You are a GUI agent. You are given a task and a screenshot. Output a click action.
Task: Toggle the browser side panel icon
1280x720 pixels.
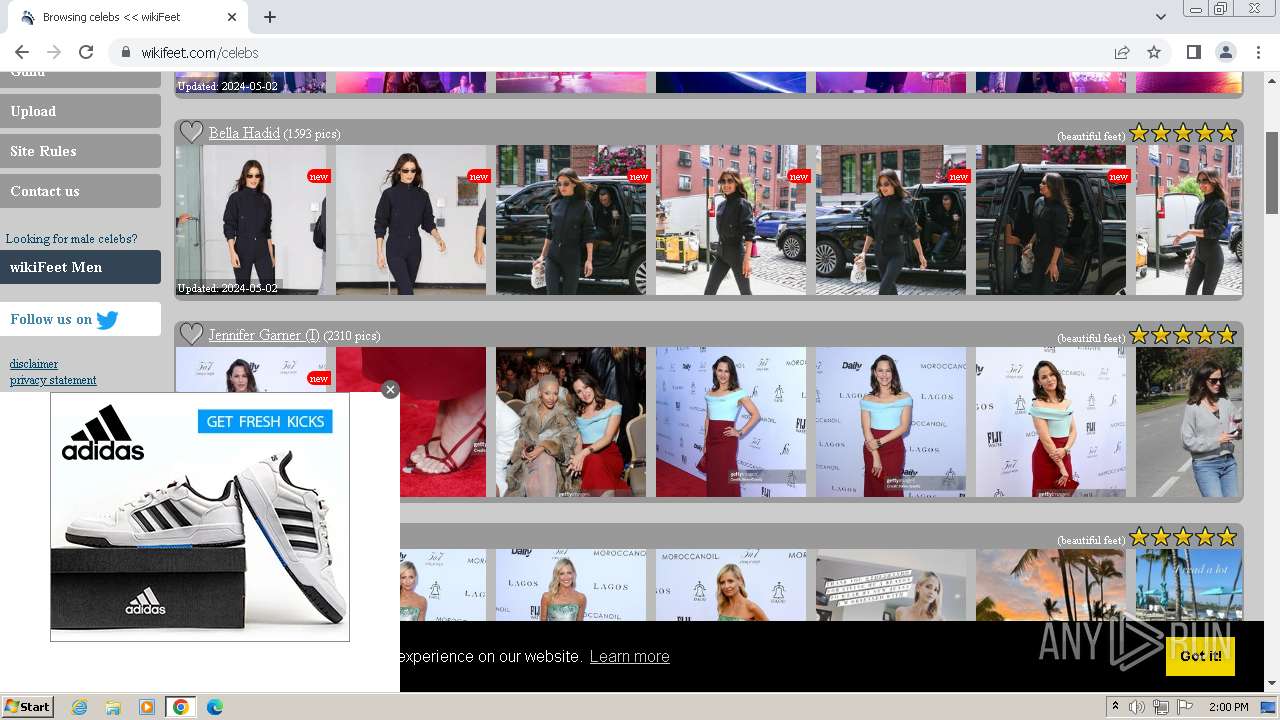tap(1193, 52)
